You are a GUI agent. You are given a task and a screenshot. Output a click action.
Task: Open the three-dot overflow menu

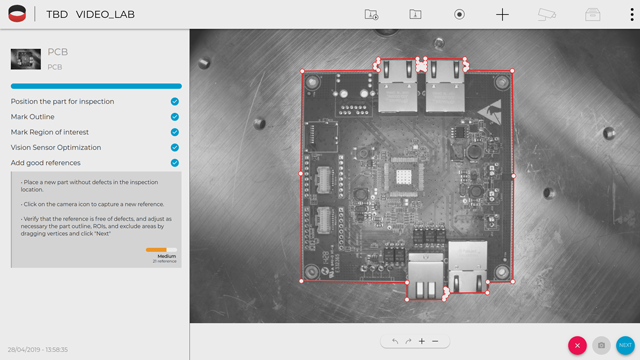(x=632, y=15)
